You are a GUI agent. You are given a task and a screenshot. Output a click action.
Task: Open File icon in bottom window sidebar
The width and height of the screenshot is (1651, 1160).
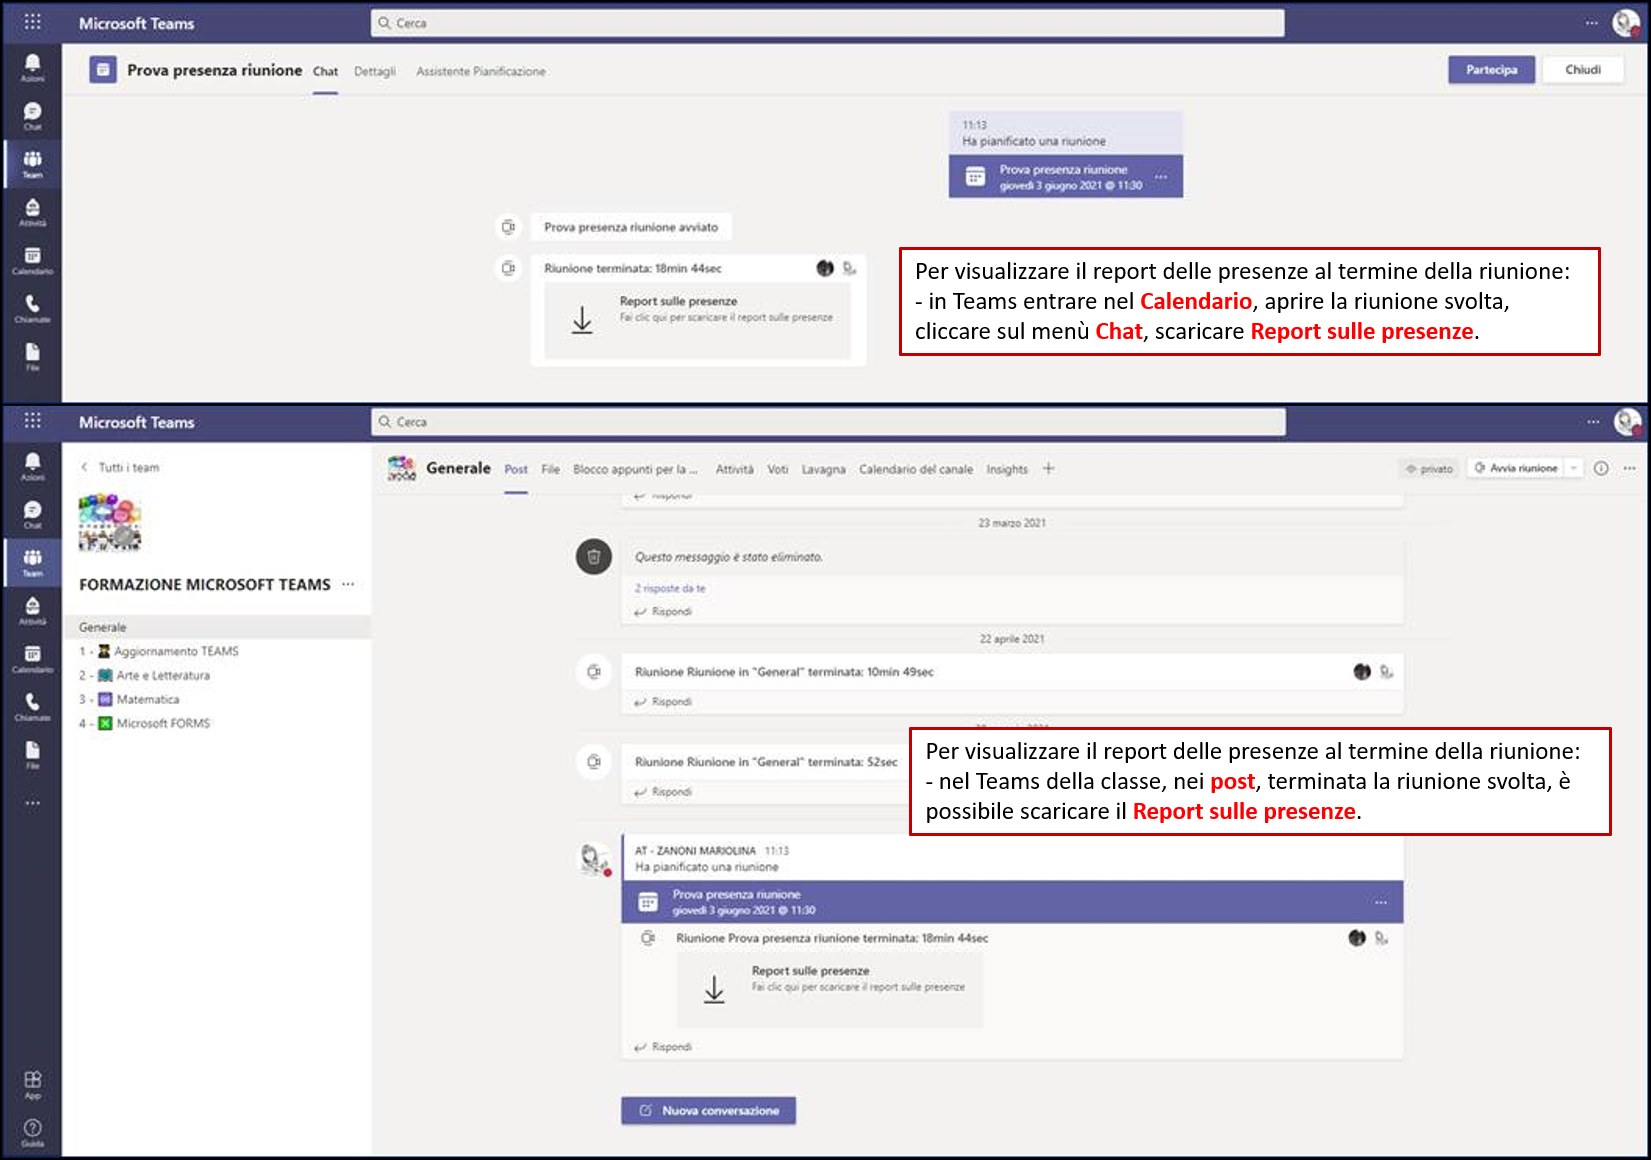pos(32,754)
